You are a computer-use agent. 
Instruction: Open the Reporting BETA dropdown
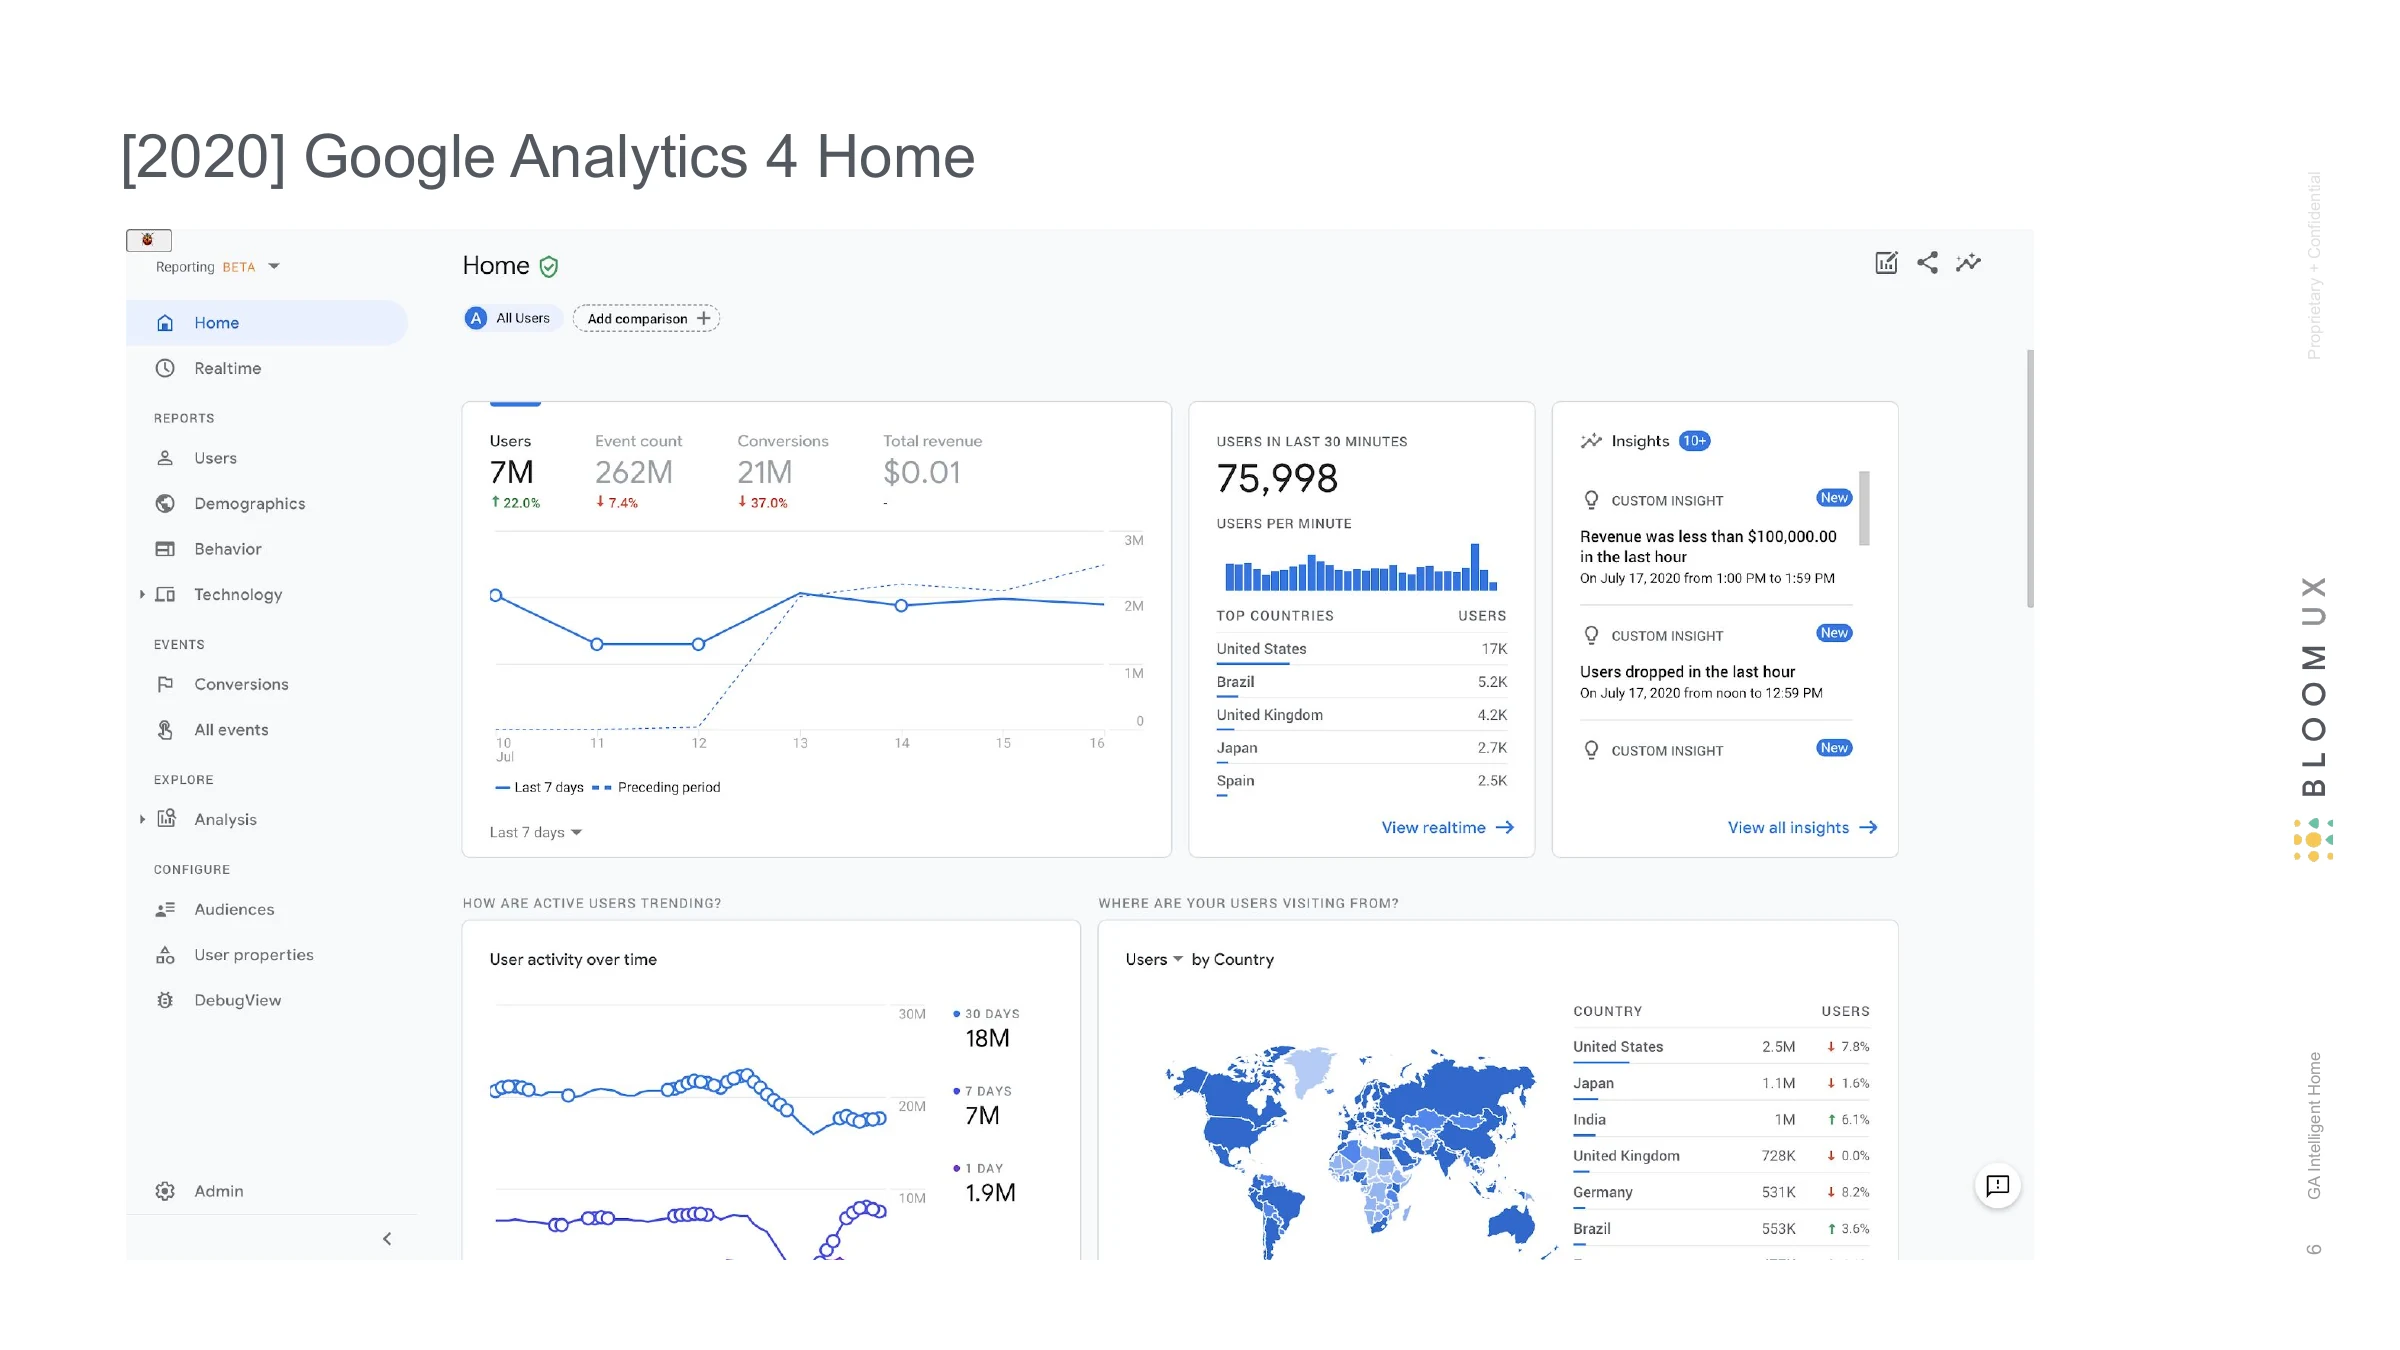pyautogui.click(x=218, y=267)
